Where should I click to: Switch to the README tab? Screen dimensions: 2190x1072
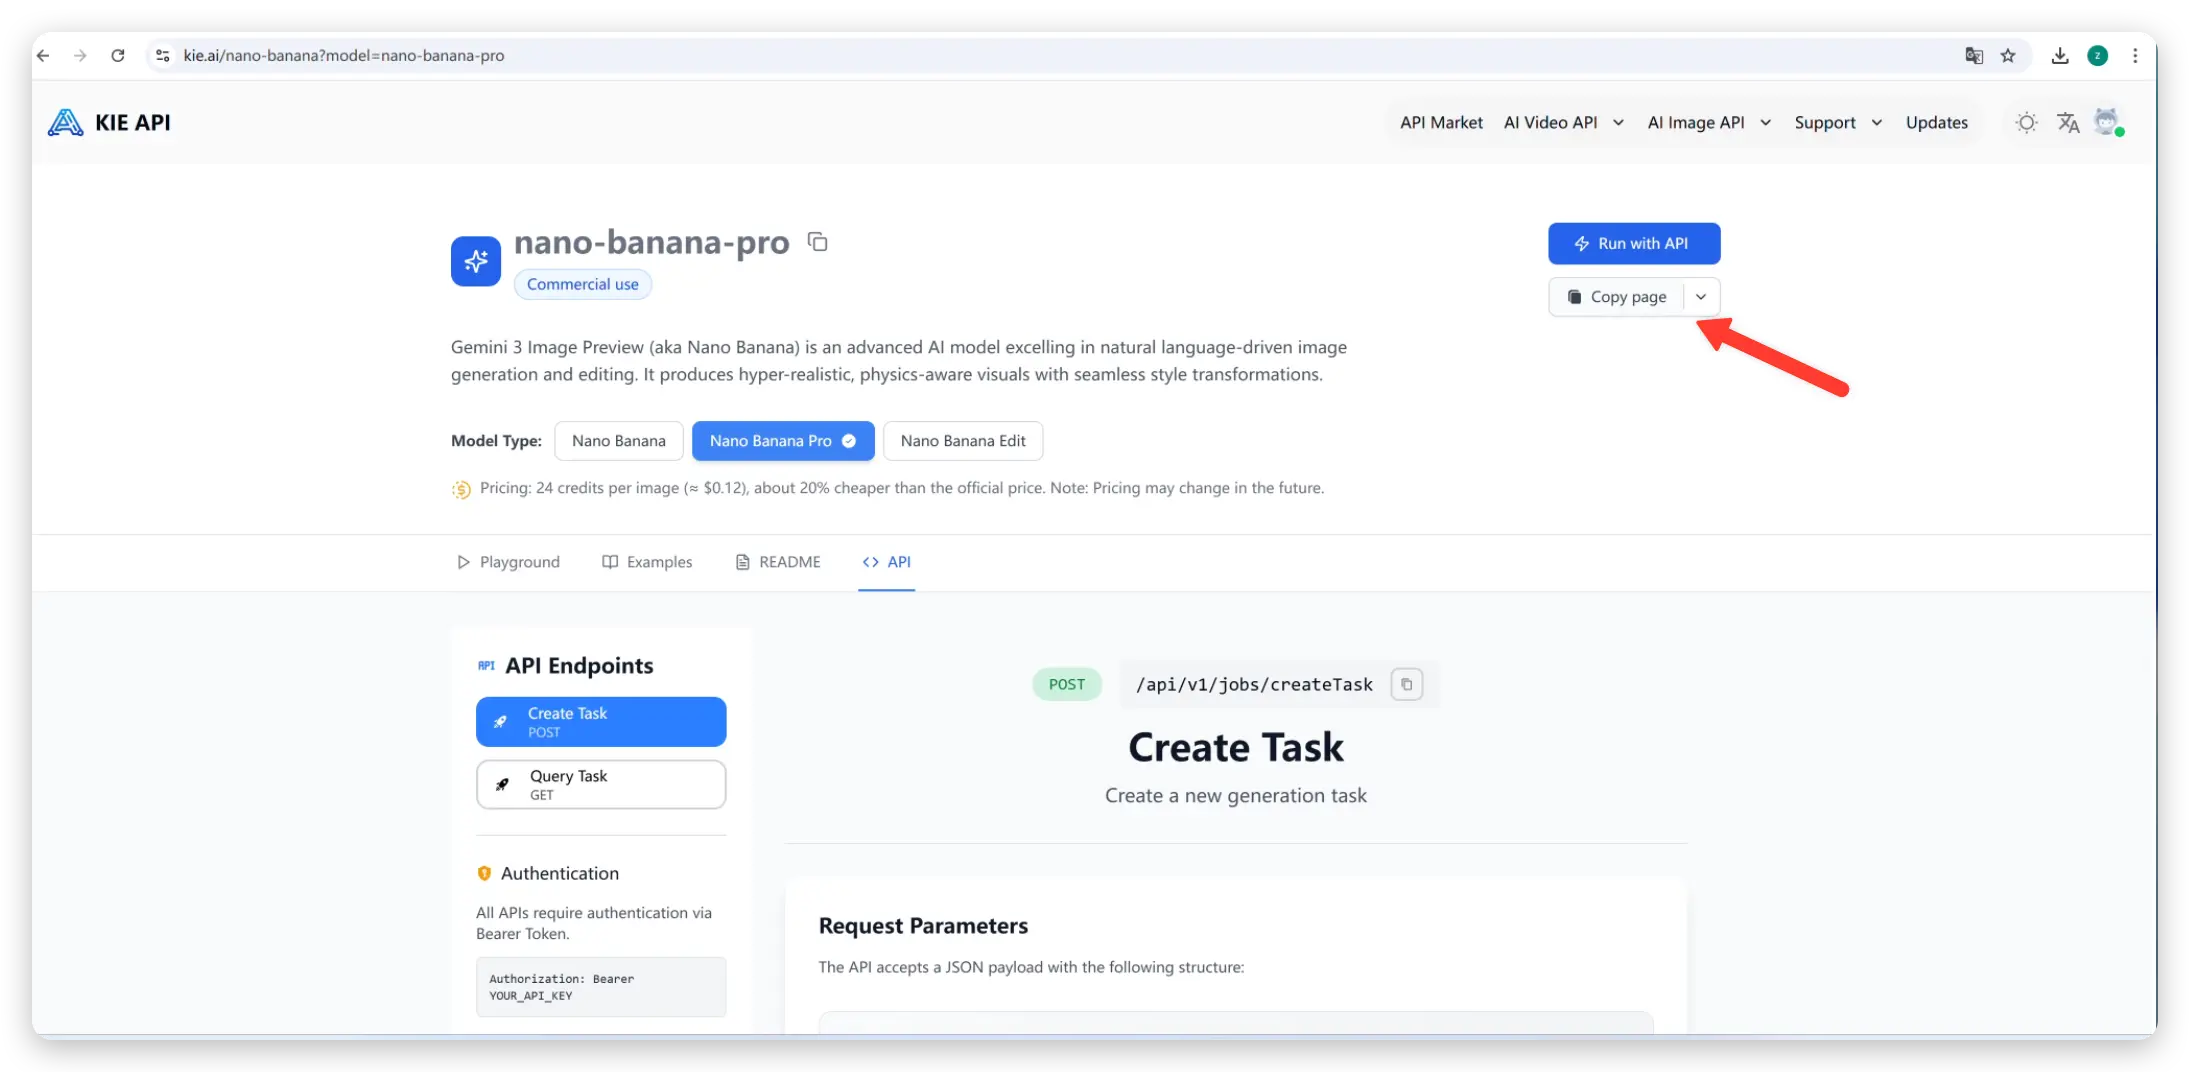click(778, 562)
